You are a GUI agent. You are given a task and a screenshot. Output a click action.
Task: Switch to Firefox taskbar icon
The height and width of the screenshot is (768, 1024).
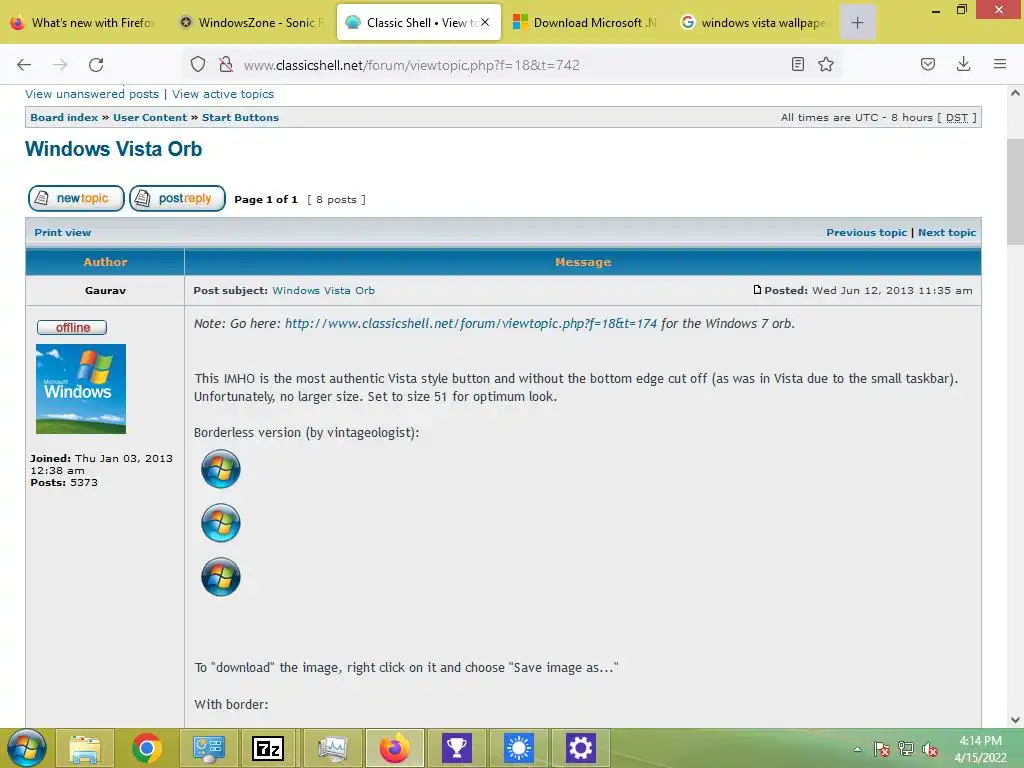click(x=394, y=748)
